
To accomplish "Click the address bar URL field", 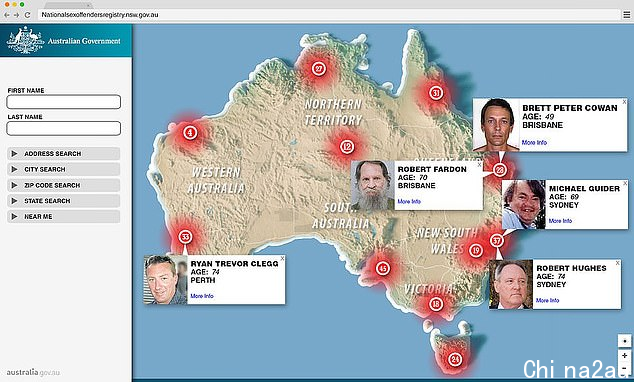I will 328,15.
